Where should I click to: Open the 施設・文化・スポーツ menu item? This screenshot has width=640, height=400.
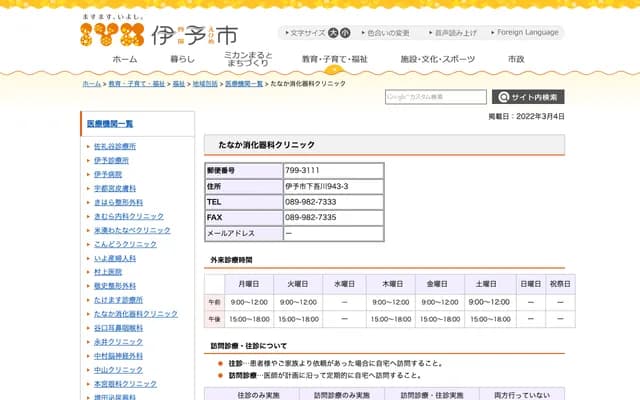coord(438,59)
